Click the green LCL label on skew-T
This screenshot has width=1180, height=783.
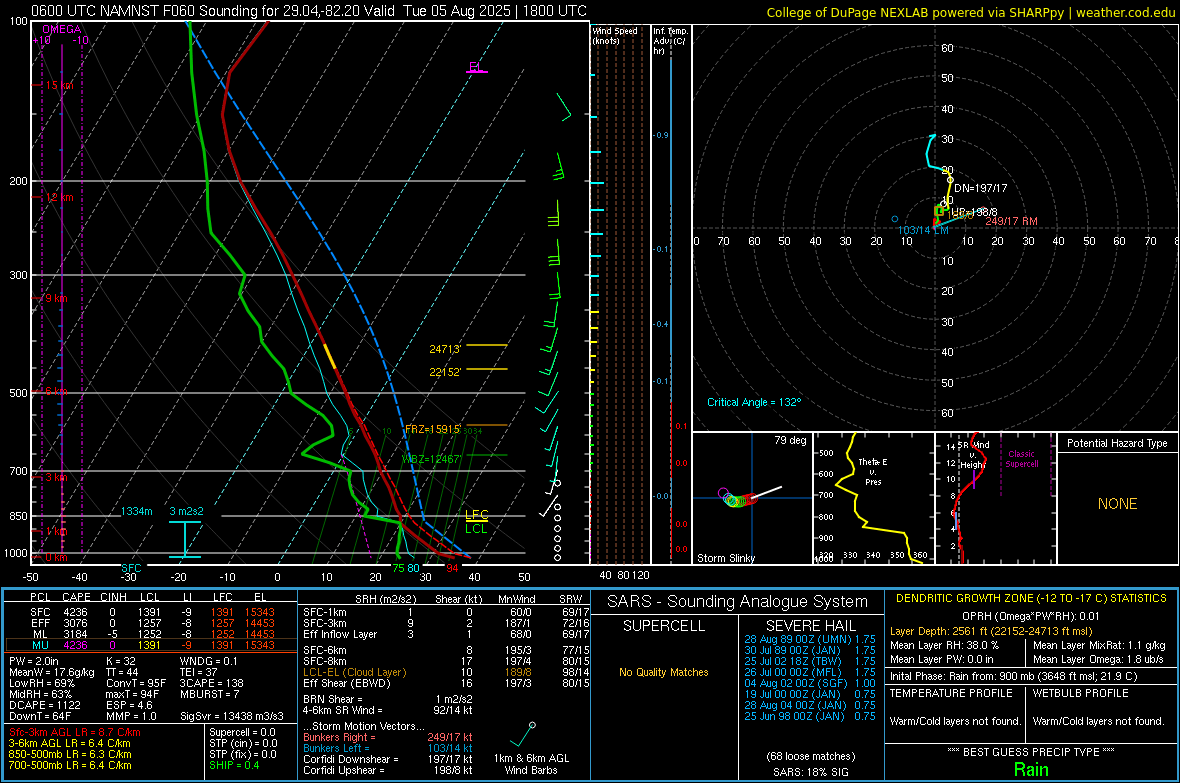point(476,529)
